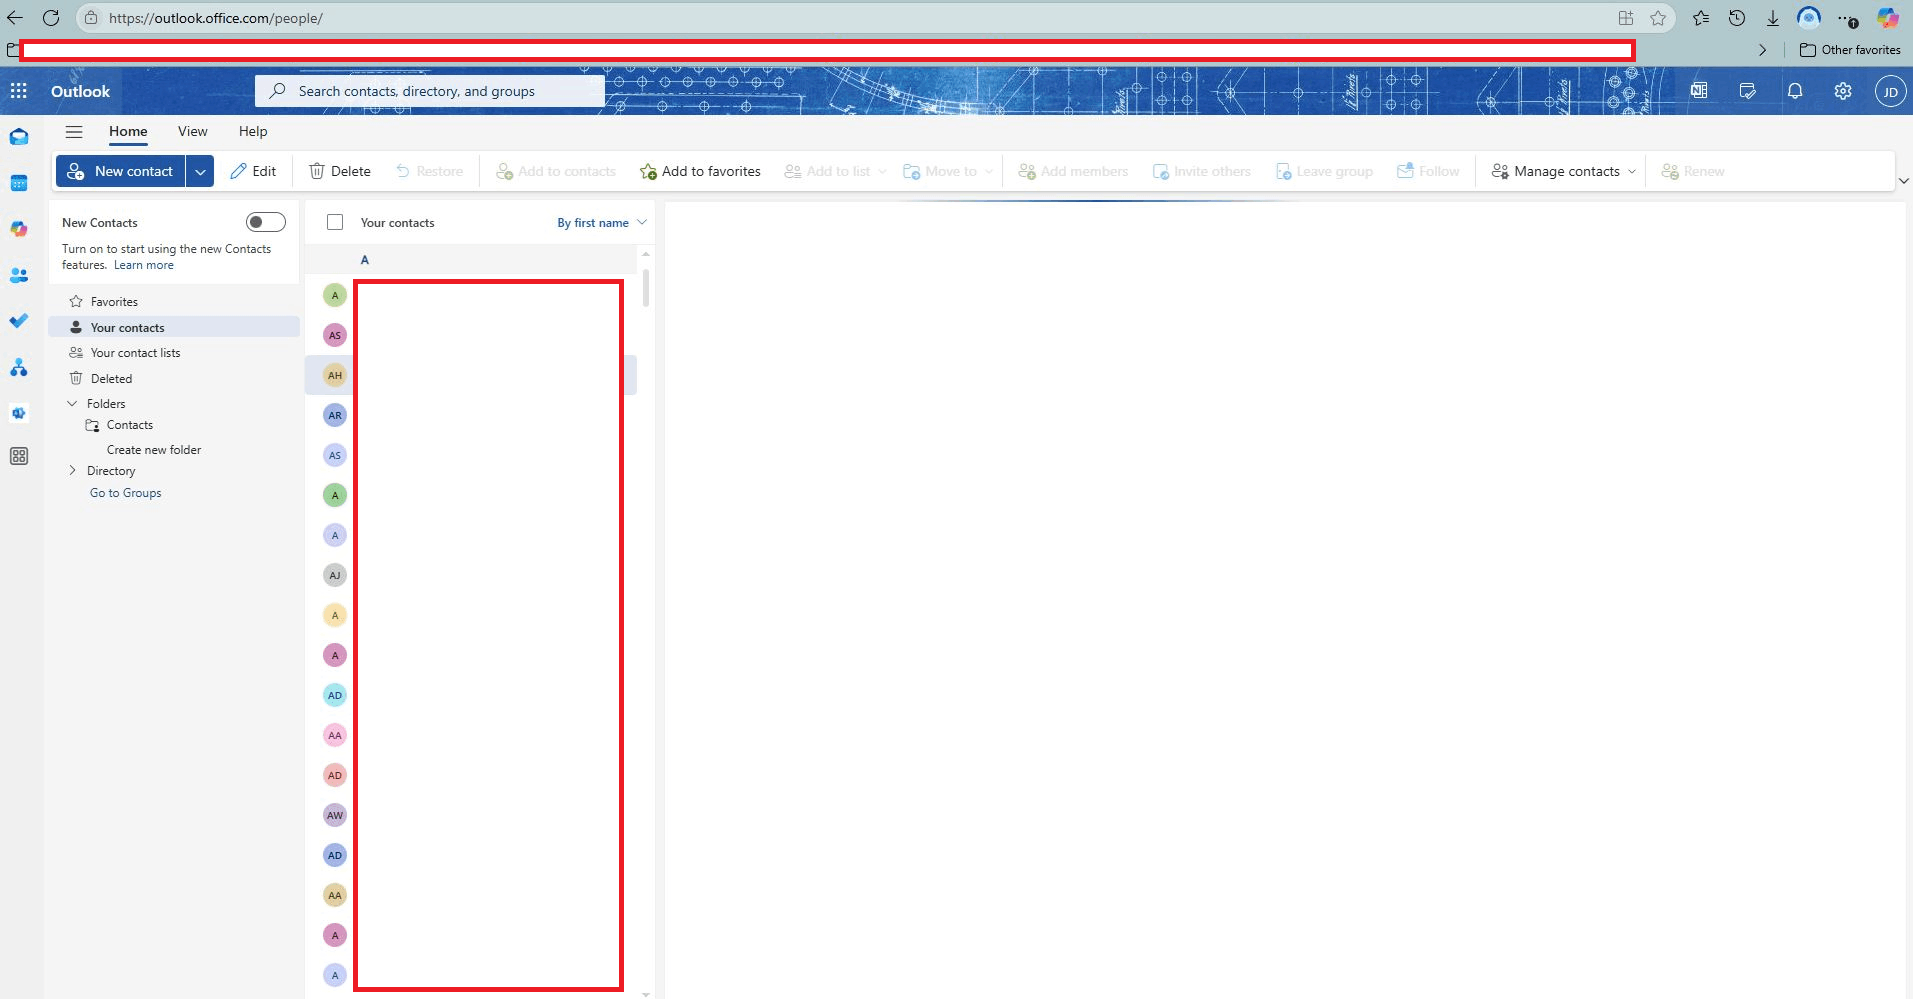Open the Viva Engage sidebar icon
The height and width of the screenshot is (999, 1913).
pos(19,413)
